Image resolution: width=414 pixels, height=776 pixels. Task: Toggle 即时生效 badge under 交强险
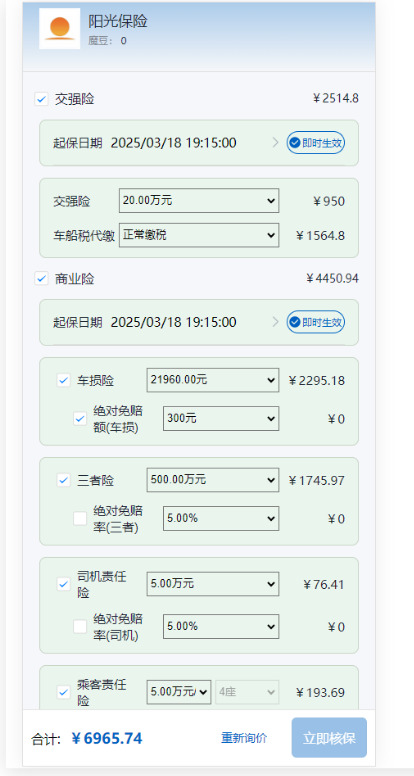tap(316, 143)
